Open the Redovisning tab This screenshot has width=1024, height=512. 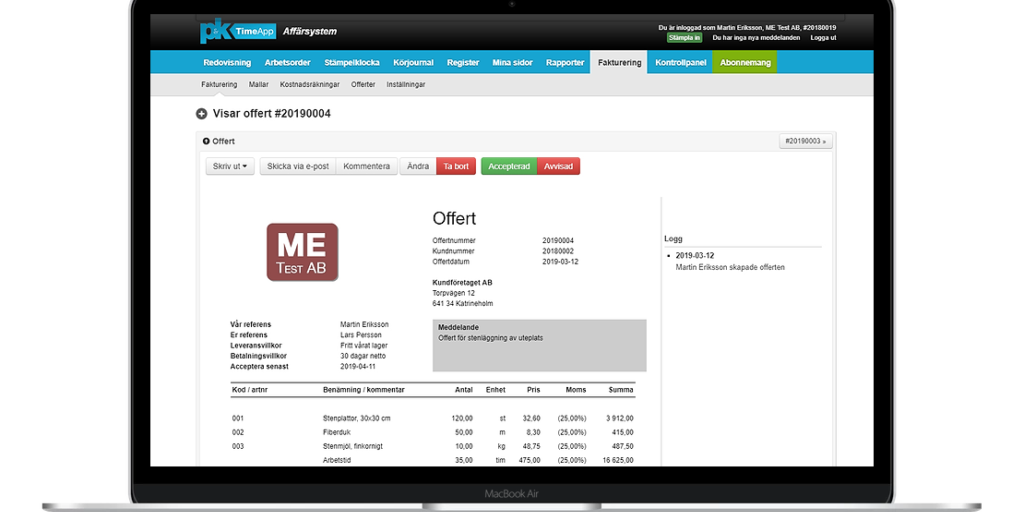(227, 62)
